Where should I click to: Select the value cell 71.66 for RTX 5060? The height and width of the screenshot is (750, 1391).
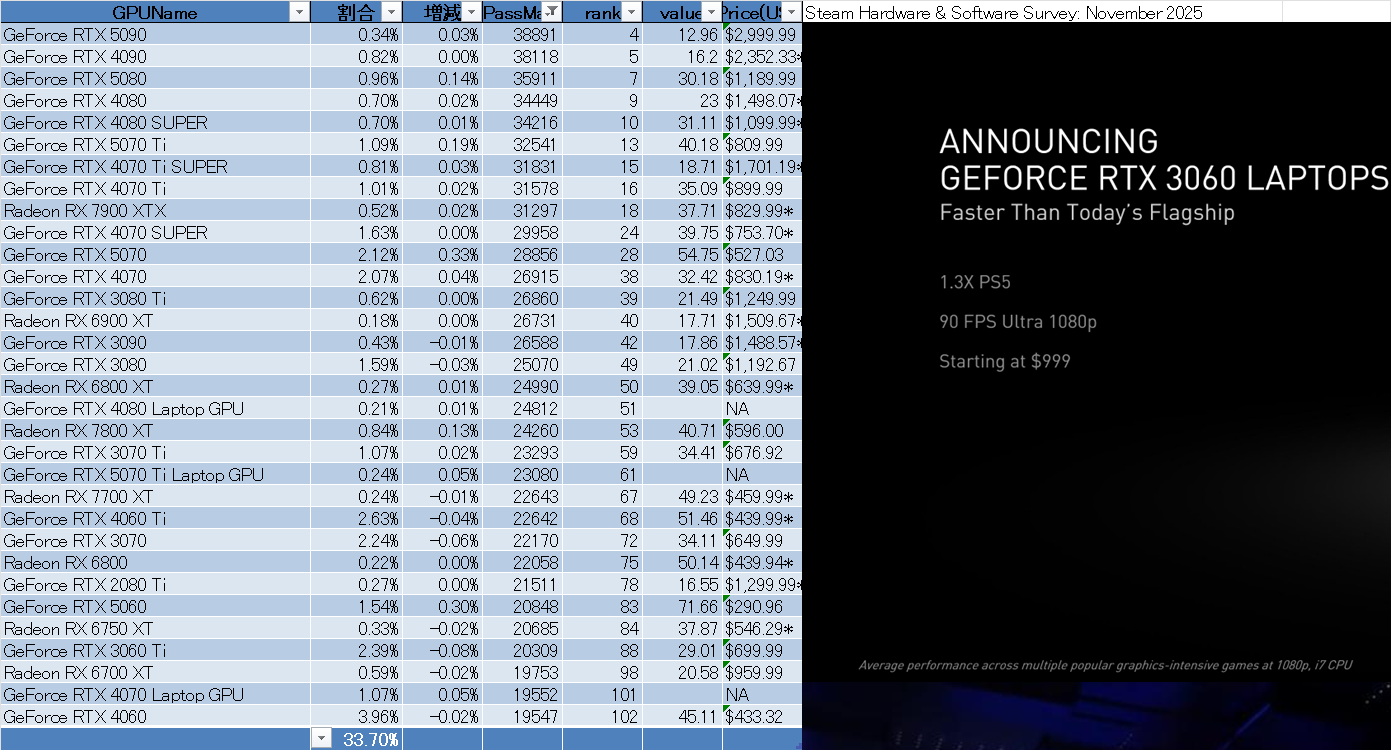682,607
